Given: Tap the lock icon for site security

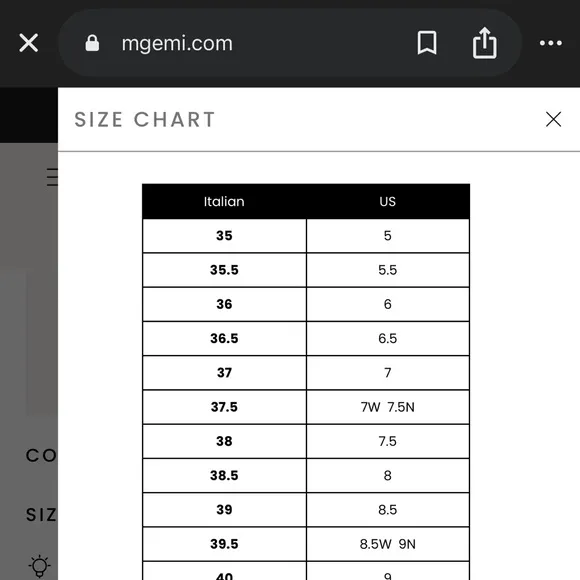Looking at the screenshot, I should tap(92, 43).
